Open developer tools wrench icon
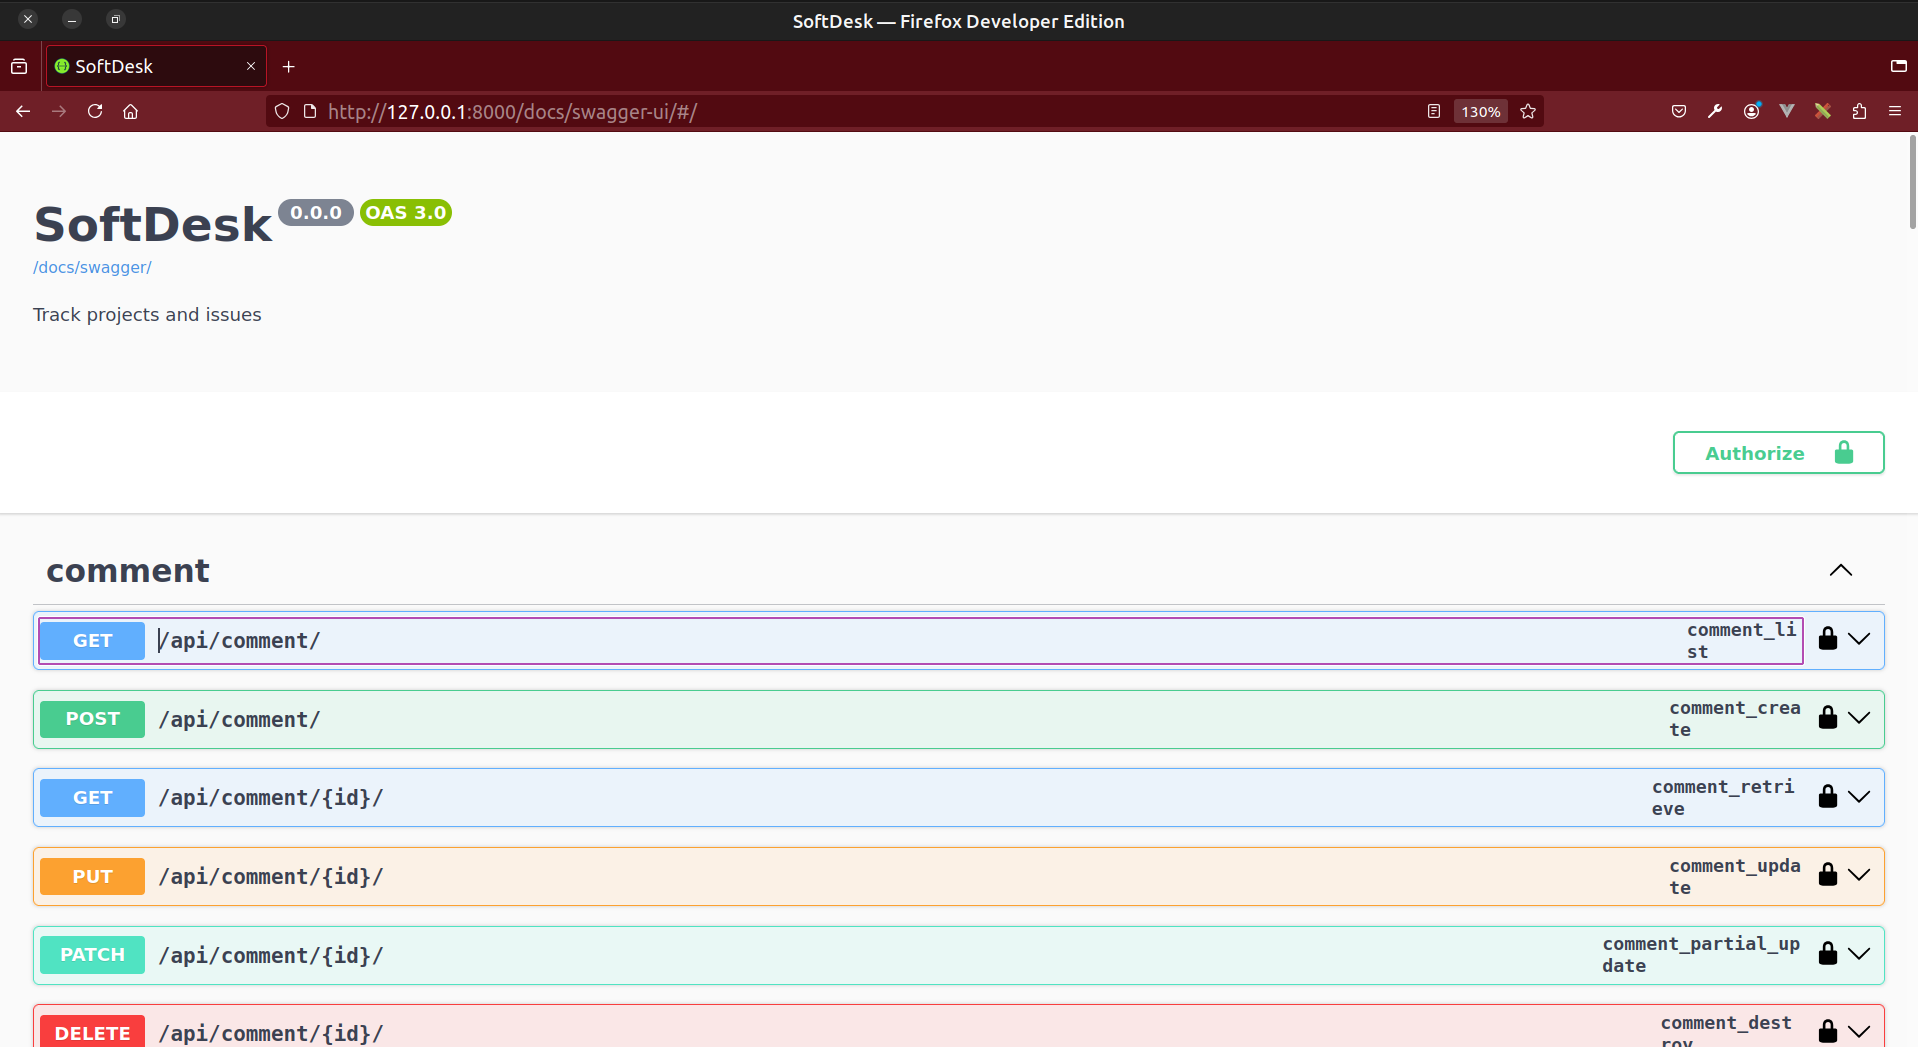1918x1047 pixels. pos(1715,111)
